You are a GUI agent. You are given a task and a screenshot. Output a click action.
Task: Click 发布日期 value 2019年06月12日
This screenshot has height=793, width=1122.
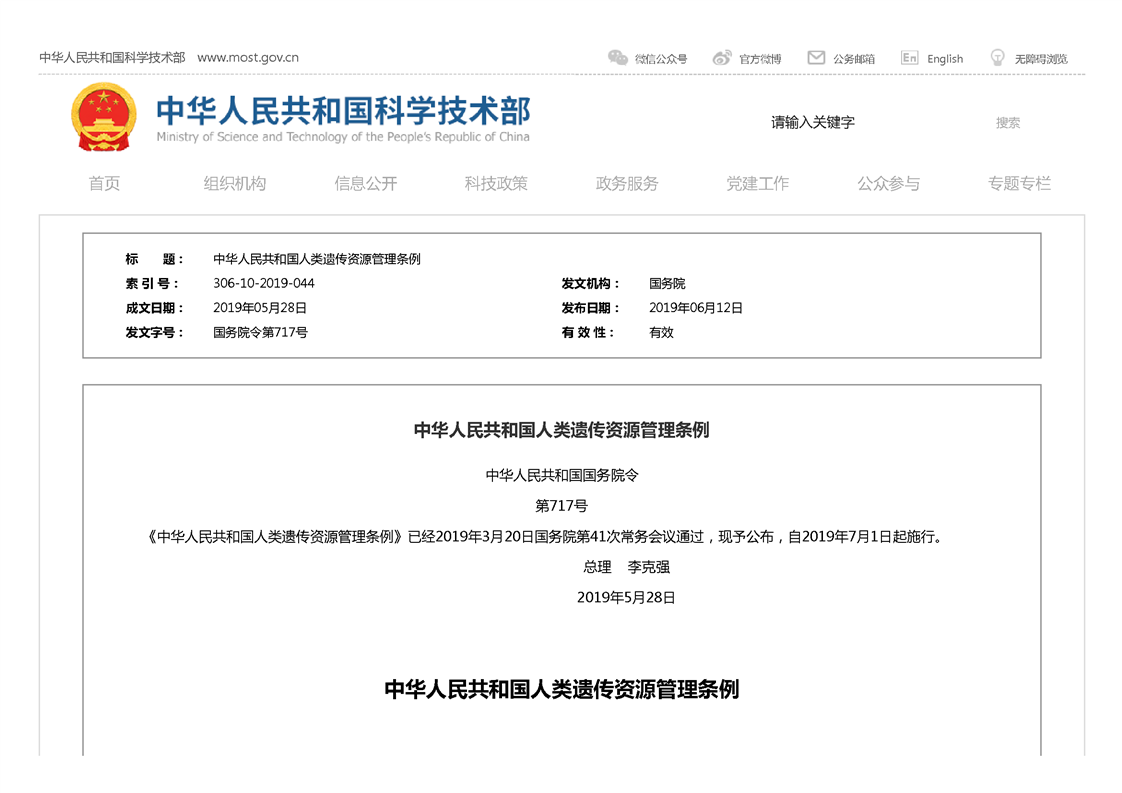click(696, 308)
